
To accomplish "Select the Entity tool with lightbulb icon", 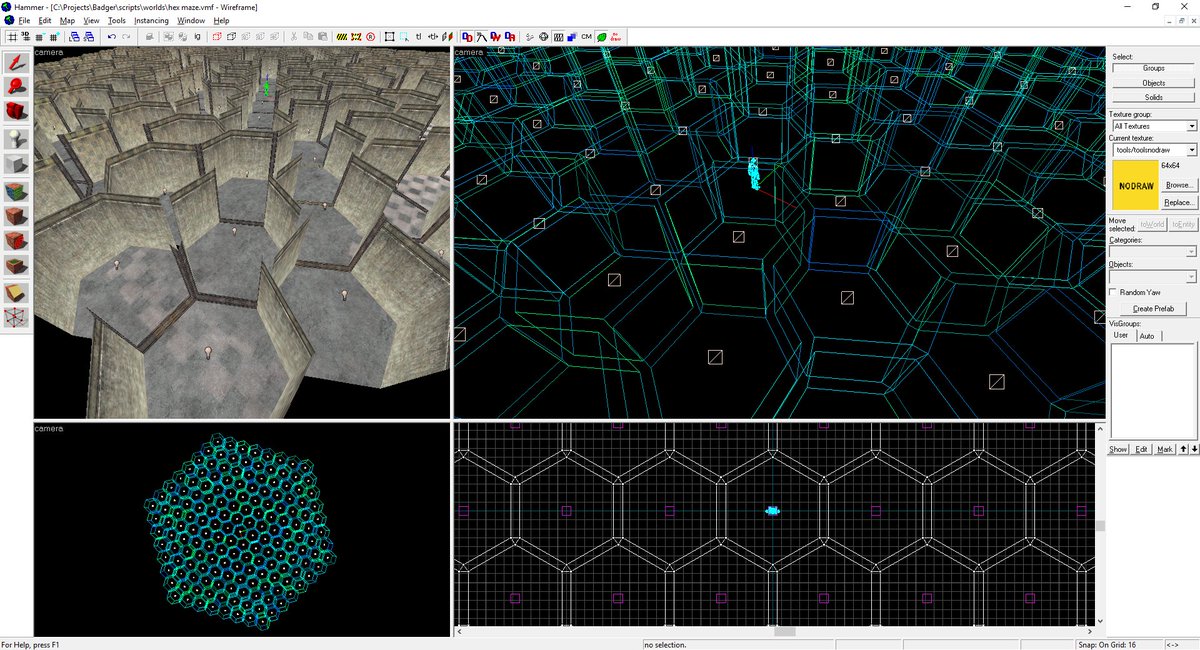I will 15,138.
